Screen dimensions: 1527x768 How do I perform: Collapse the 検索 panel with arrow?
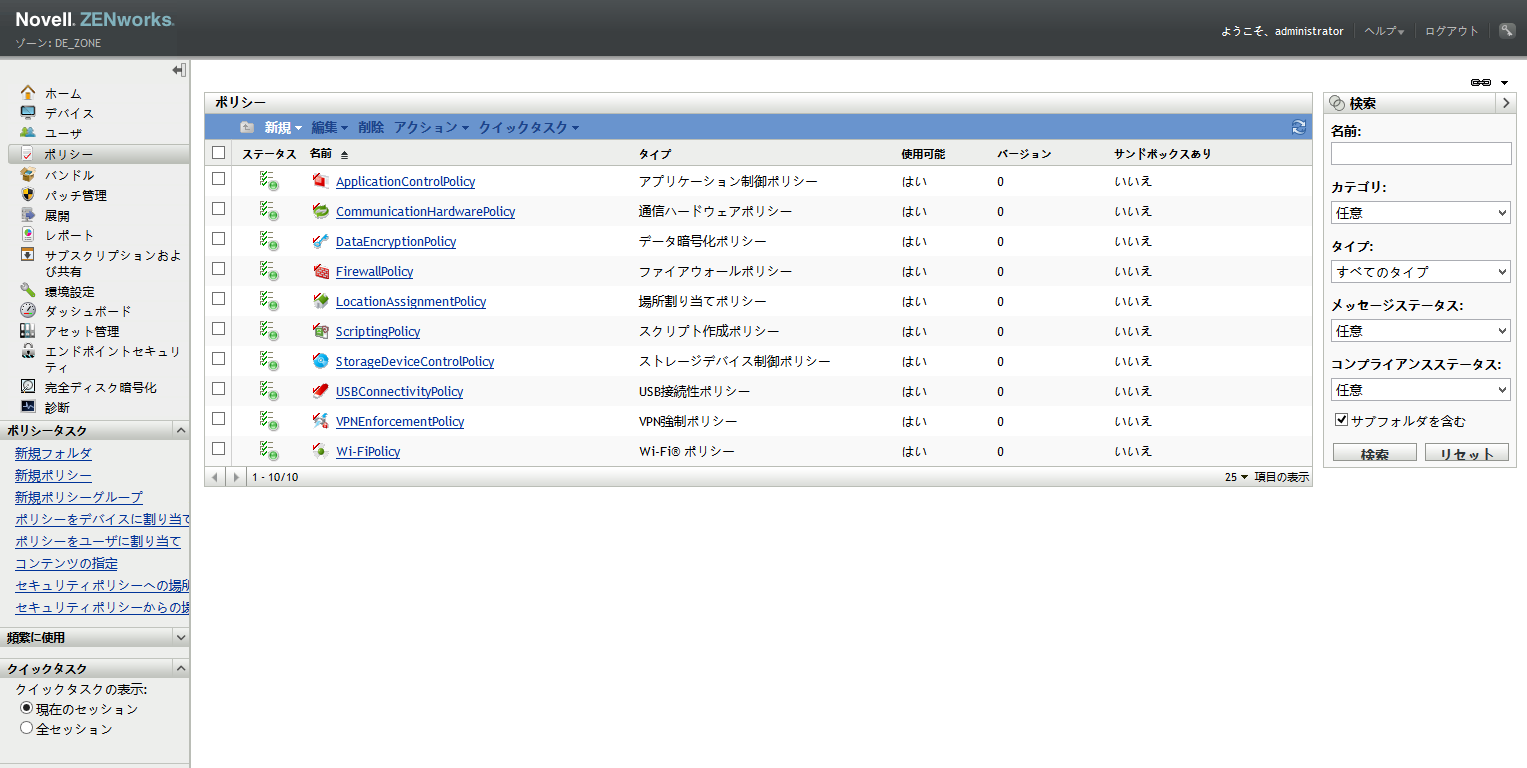(1506, 103)
